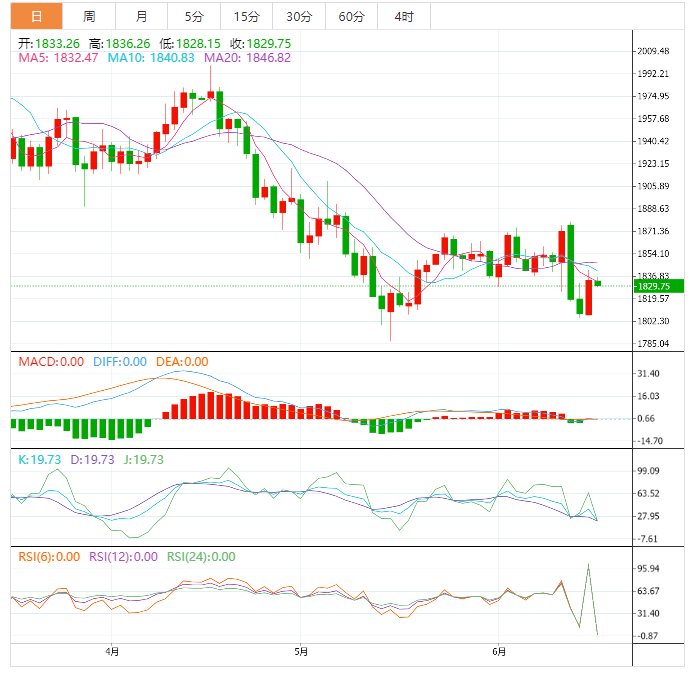Click the MACD:0.00 label
The height and width of the screenshot is (677, 692).
point(51,362)
